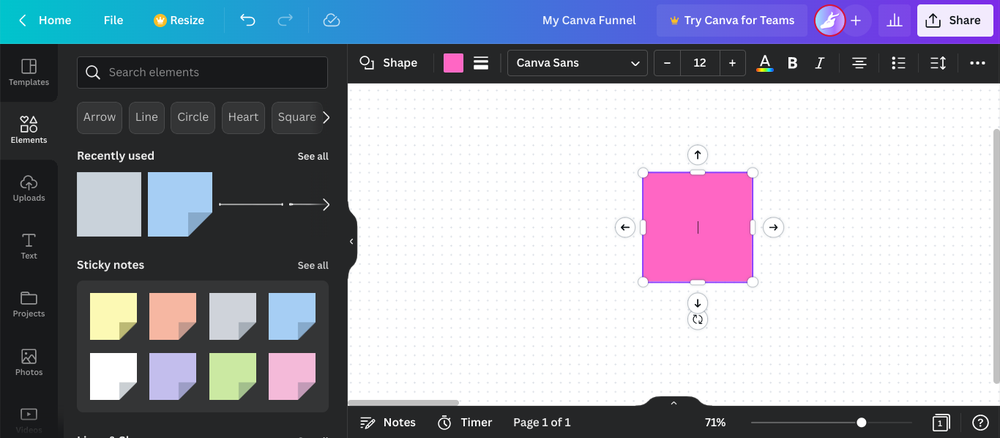Change text alignment

pyautogui.click(x=859, y=63)
